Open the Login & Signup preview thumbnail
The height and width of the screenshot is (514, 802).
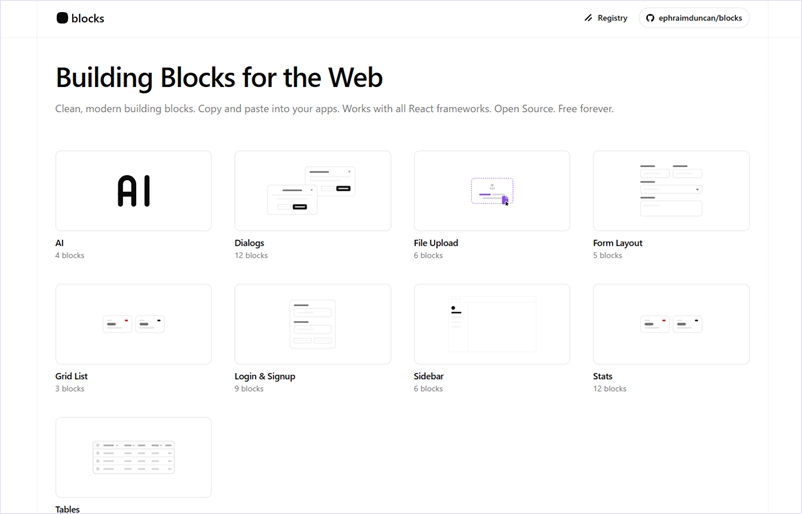(312, 324)
